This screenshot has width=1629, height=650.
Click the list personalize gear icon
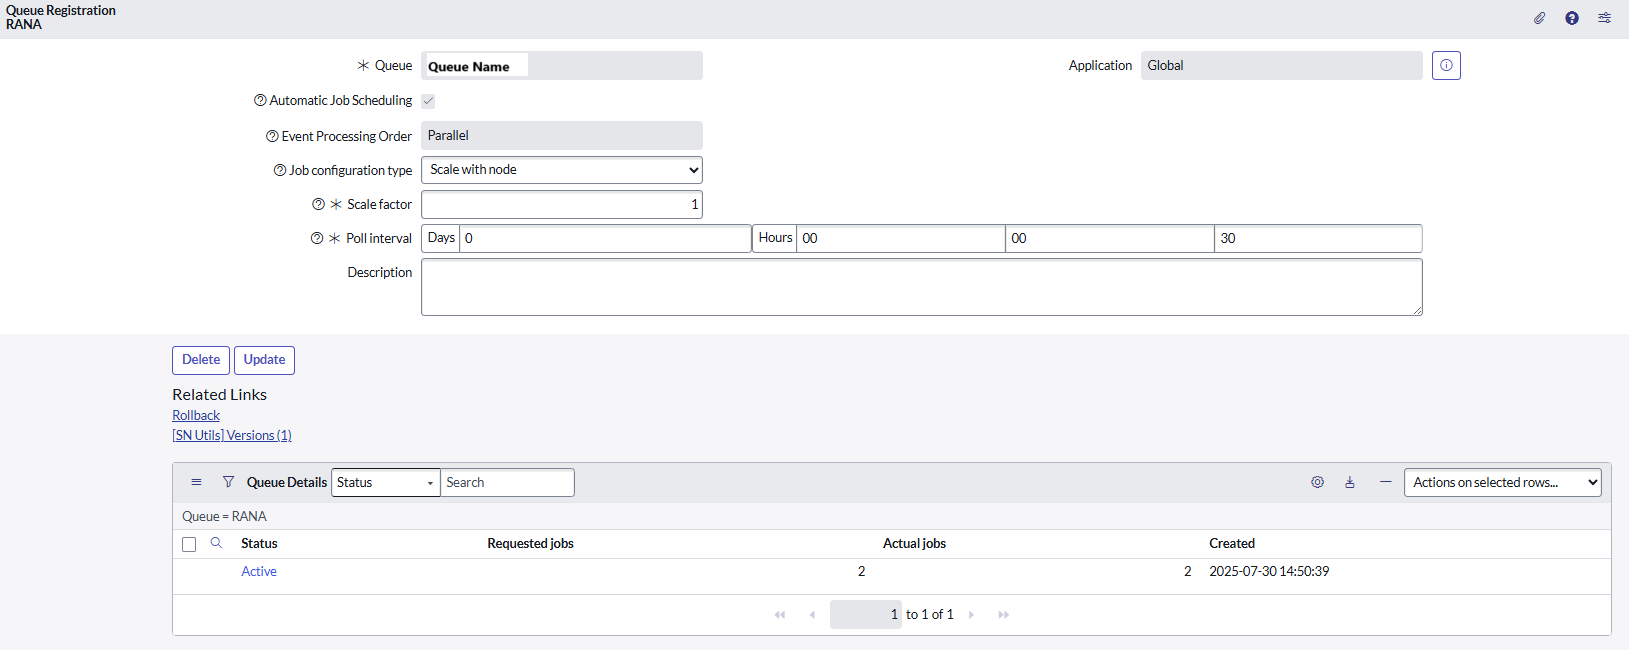pyautogui.click(x=1317, y=482)
